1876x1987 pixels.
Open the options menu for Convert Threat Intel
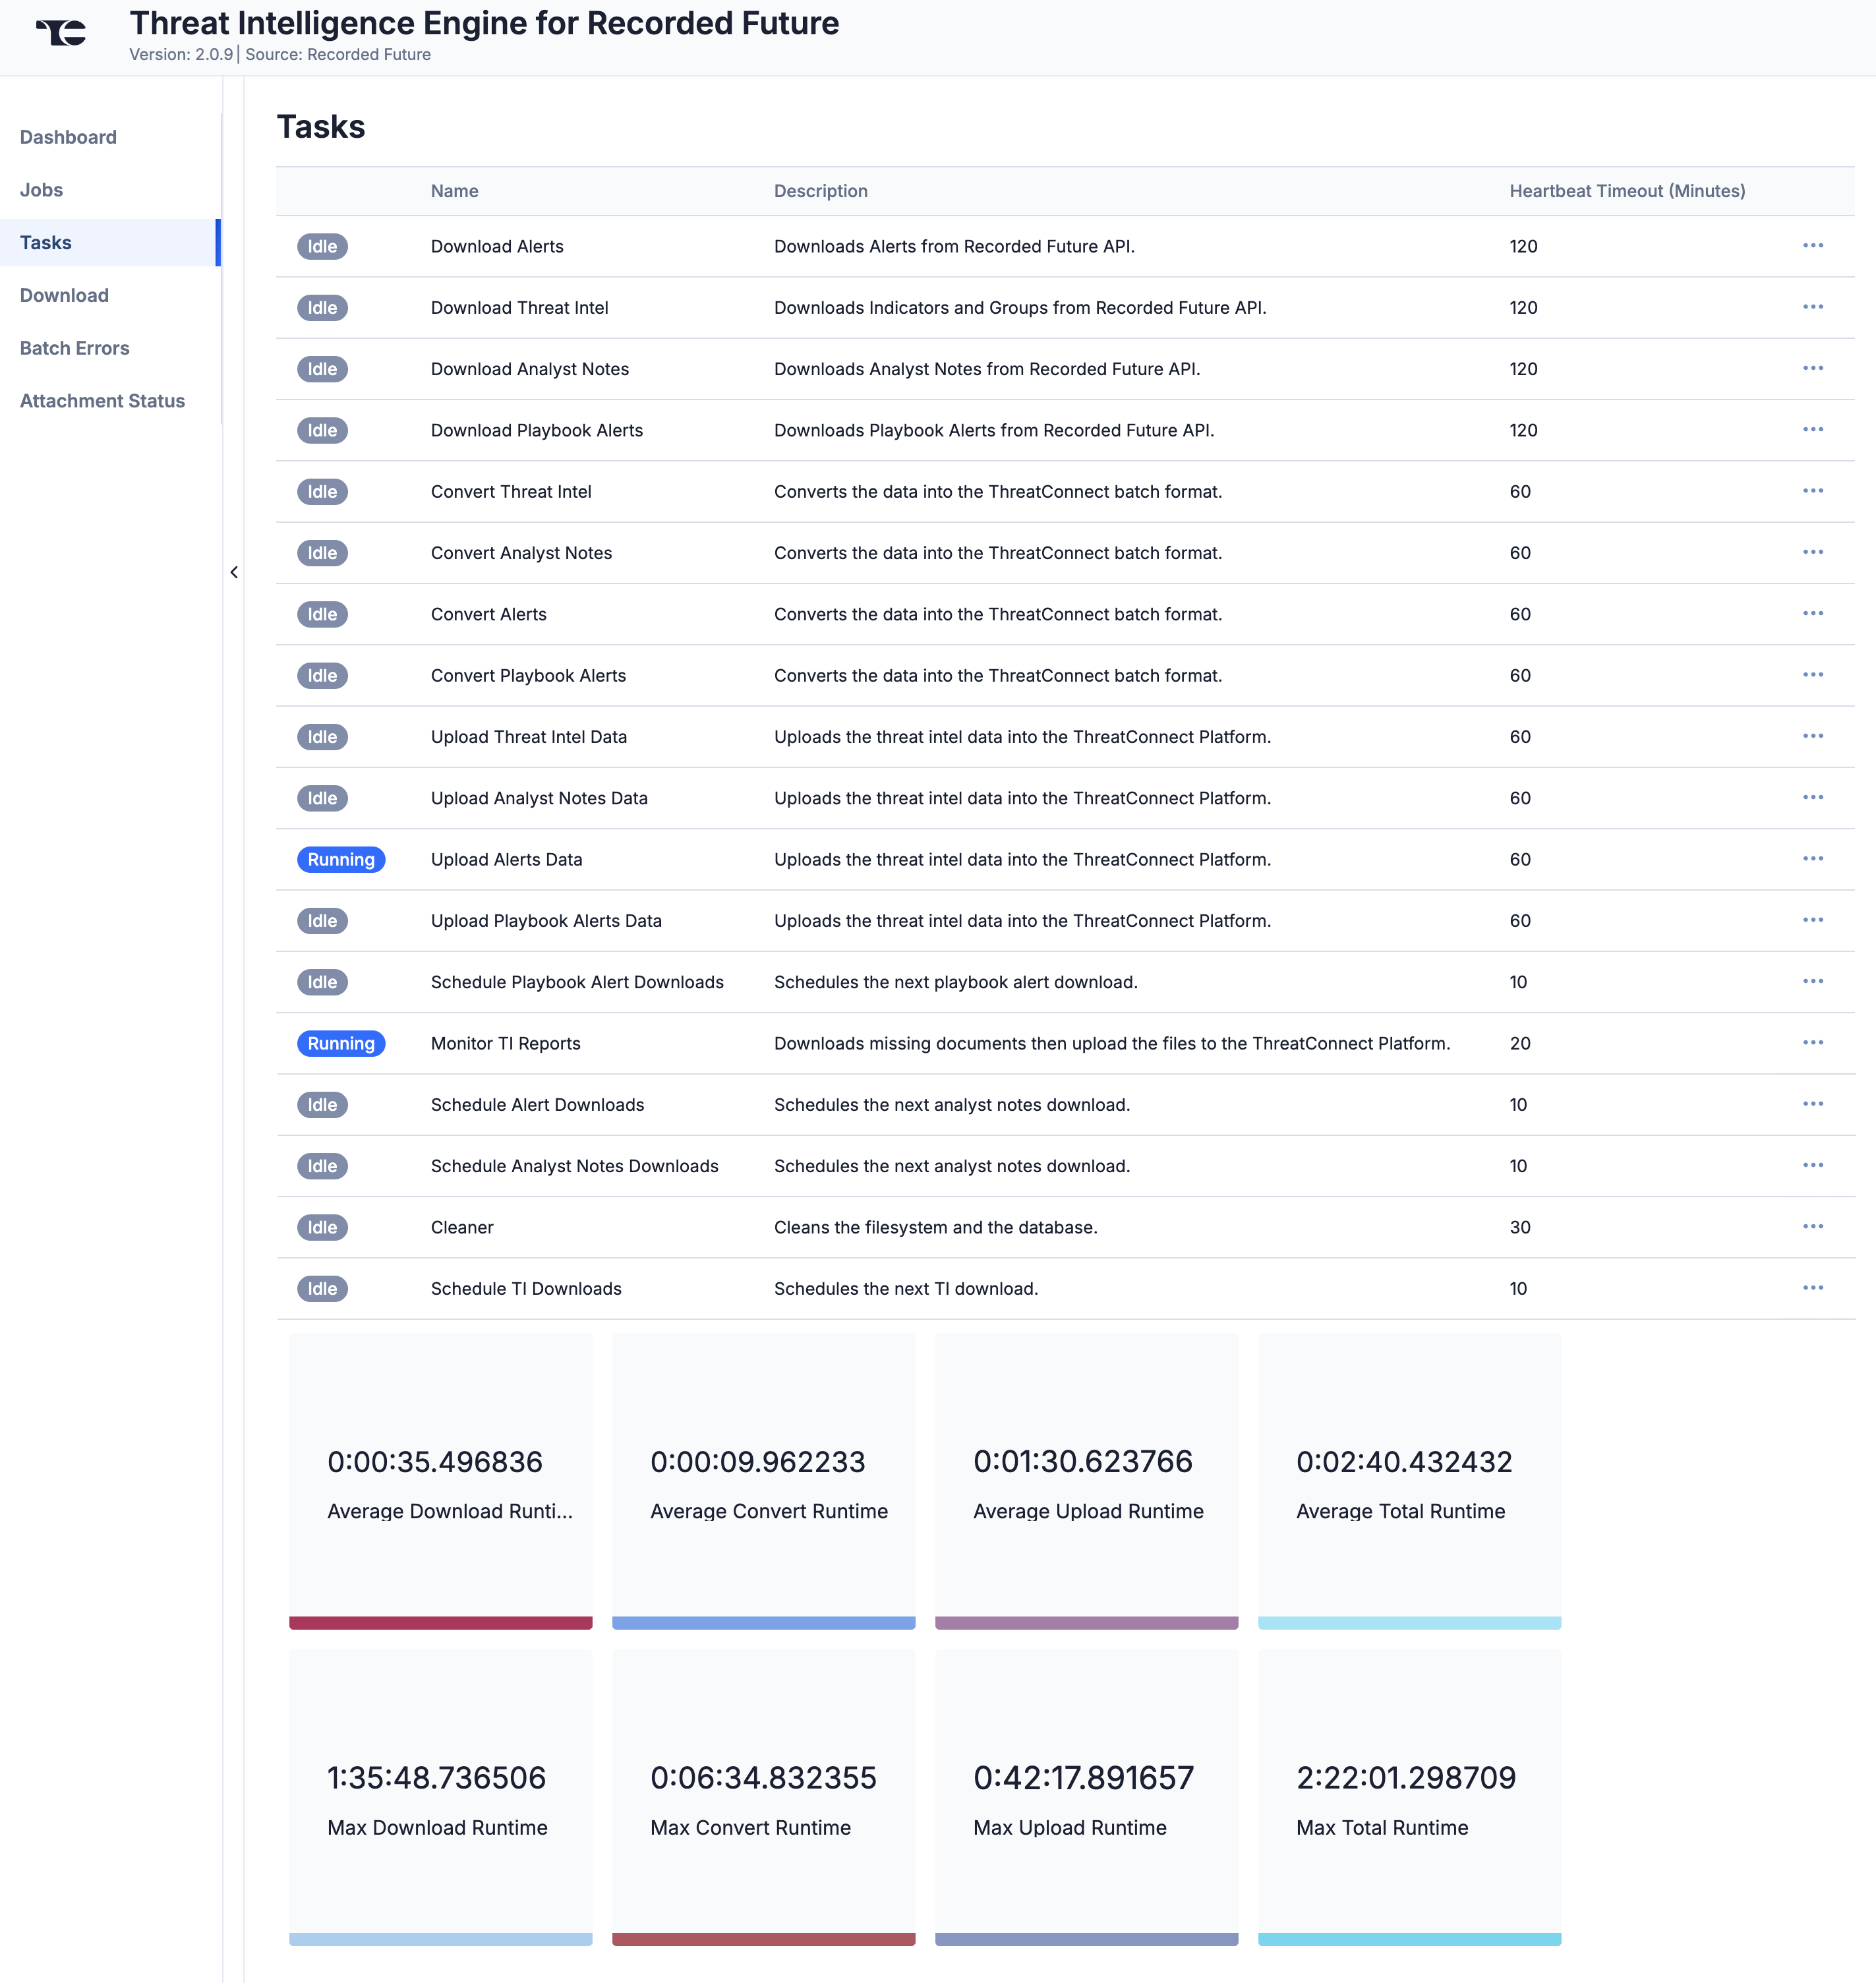tap(1813, 491)
